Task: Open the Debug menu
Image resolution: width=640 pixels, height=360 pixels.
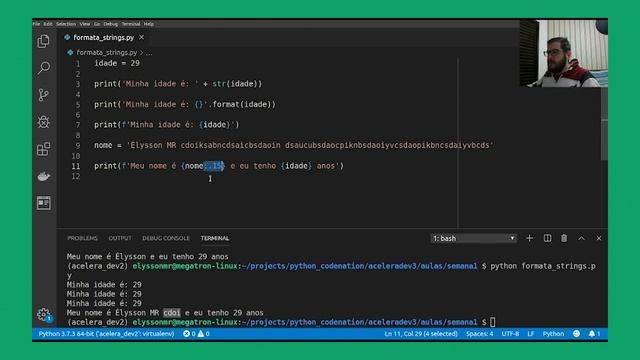Action: click(111, 24)
